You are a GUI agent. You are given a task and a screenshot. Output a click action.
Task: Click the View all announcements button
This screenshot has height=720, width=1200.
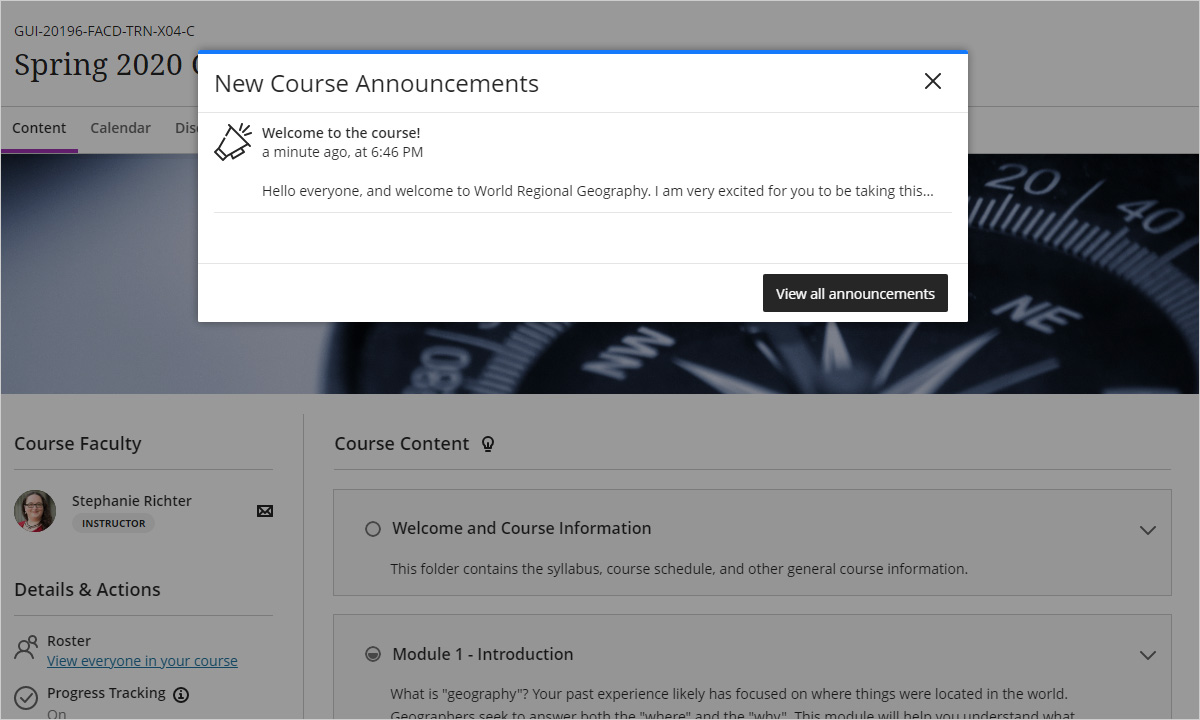[855, 293]
